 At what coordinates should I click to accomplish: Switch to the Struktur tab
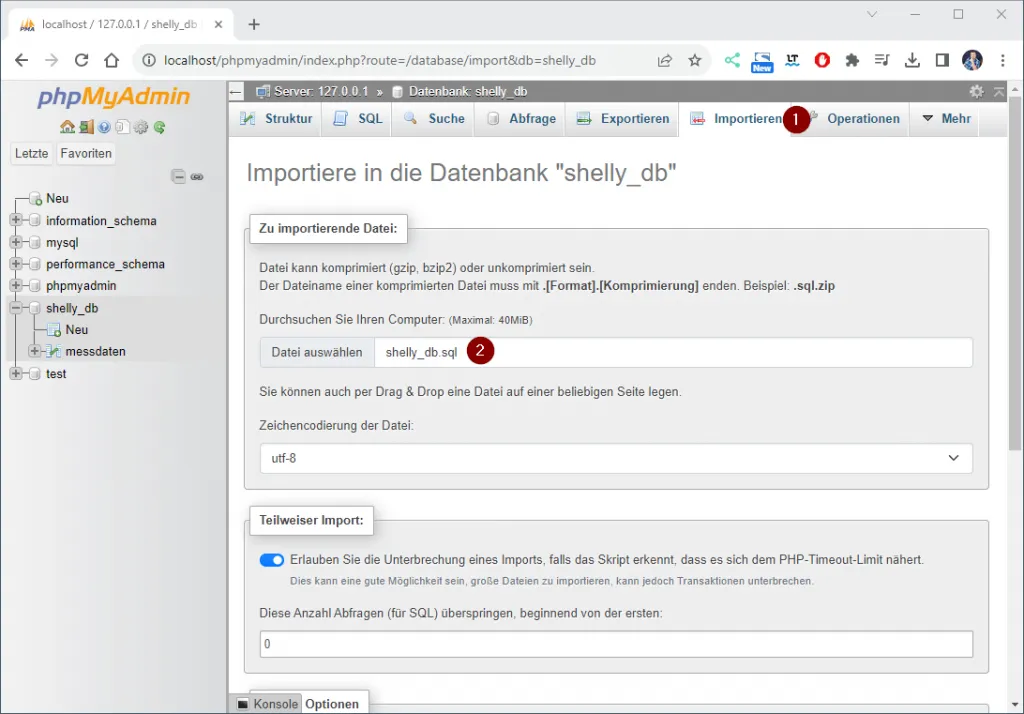point(277,119)
